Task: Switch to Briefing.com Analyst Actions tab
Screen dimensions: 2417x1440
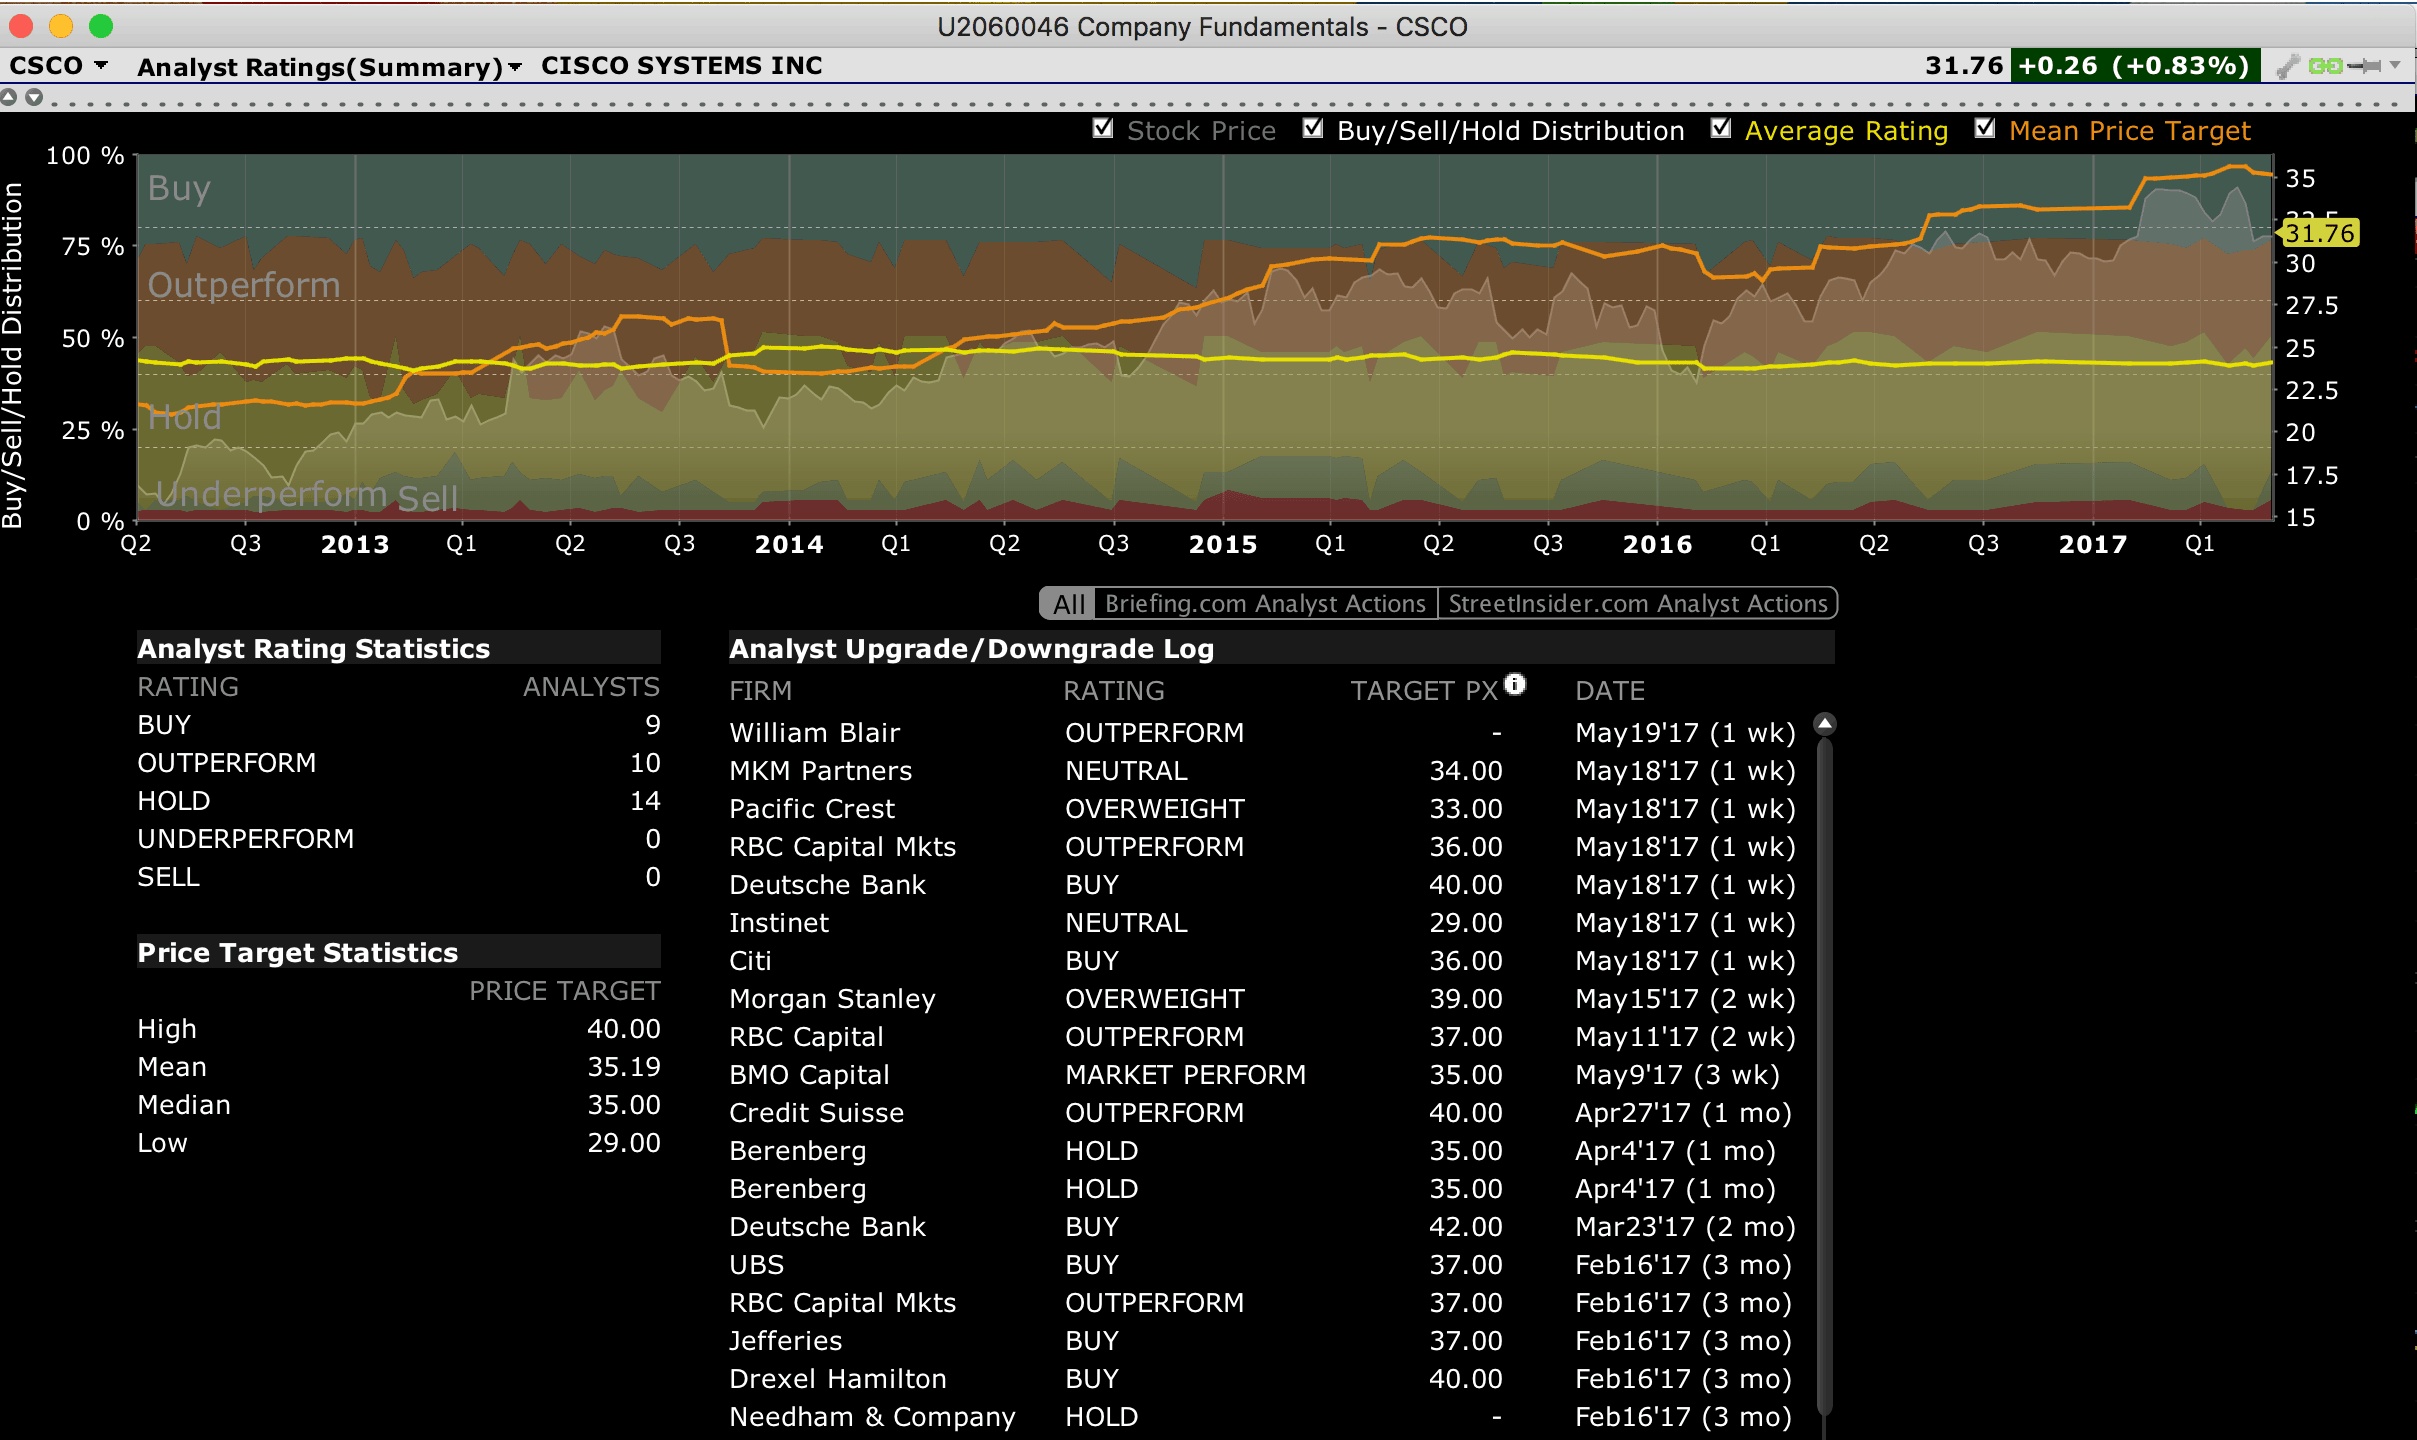Action: [x=1265, y=603]
